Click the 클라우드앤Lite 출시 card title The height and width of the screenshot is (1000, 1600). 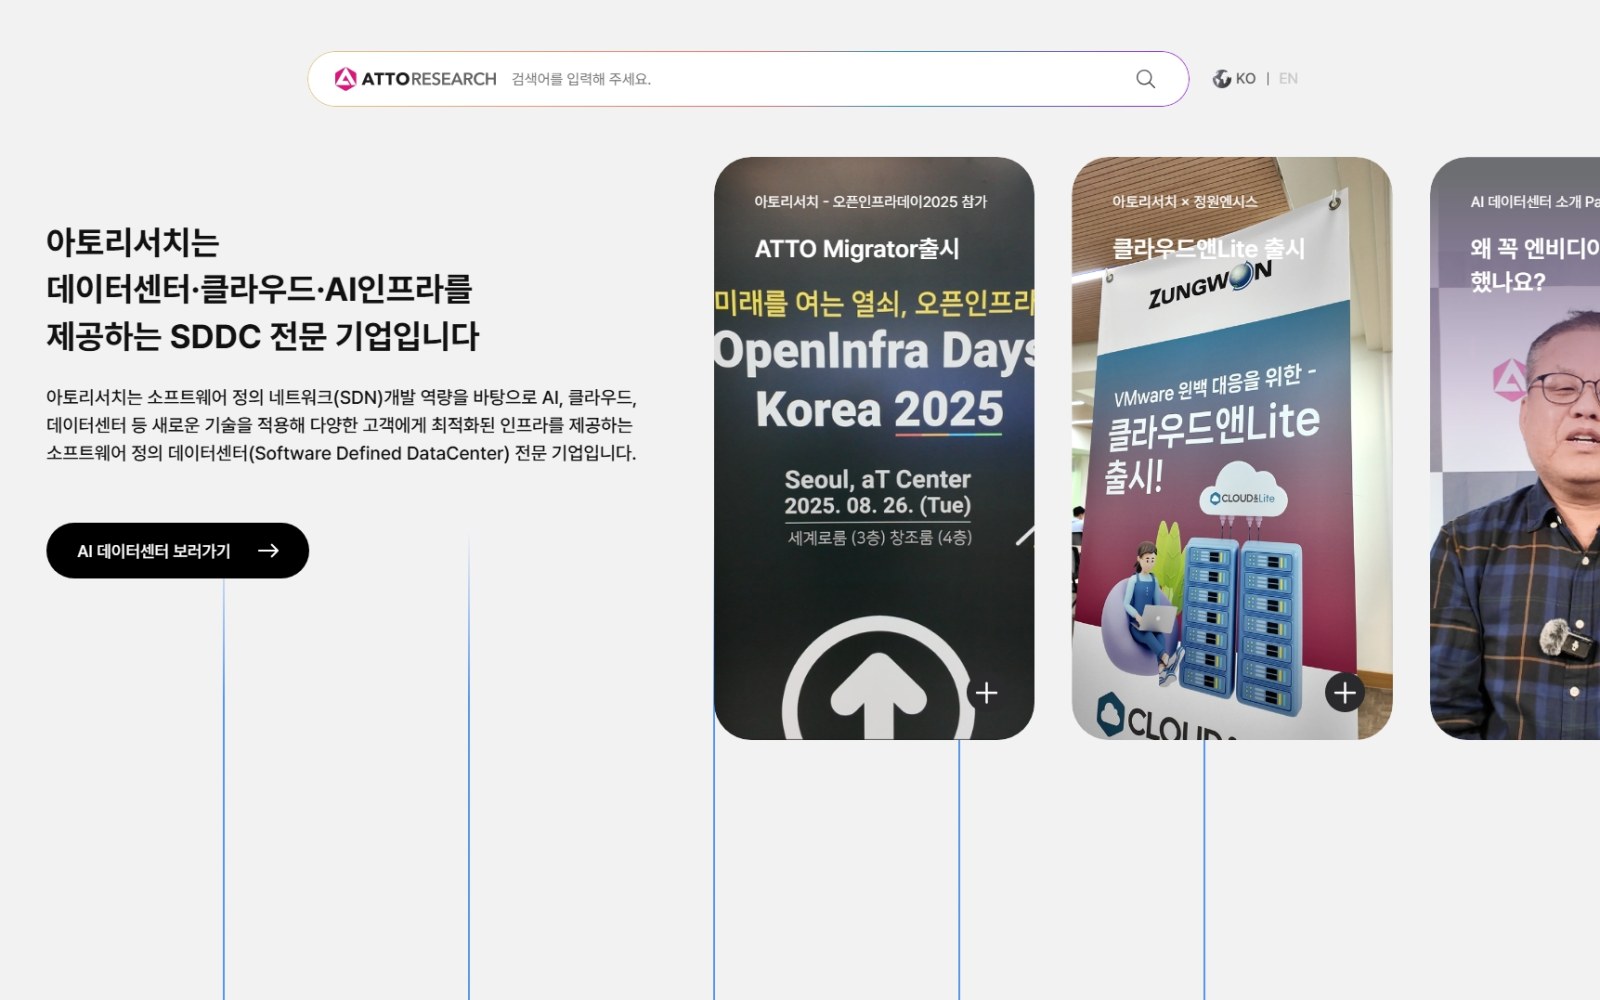tap(1208, 249)
